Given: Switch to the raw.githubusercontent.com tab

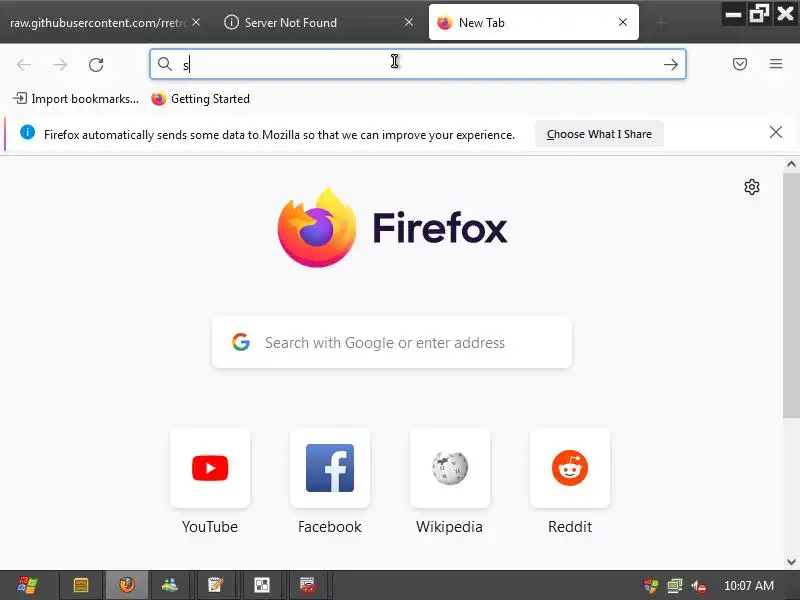Looking at the screenshot, I should click(x=98, y=22).
